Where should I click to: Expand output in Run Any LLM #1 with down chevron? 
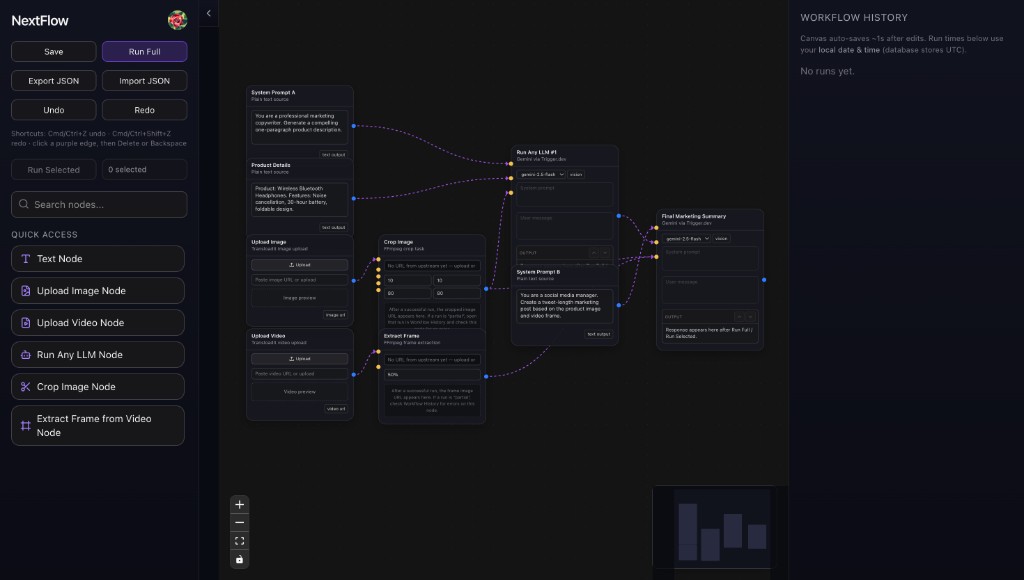605,253
